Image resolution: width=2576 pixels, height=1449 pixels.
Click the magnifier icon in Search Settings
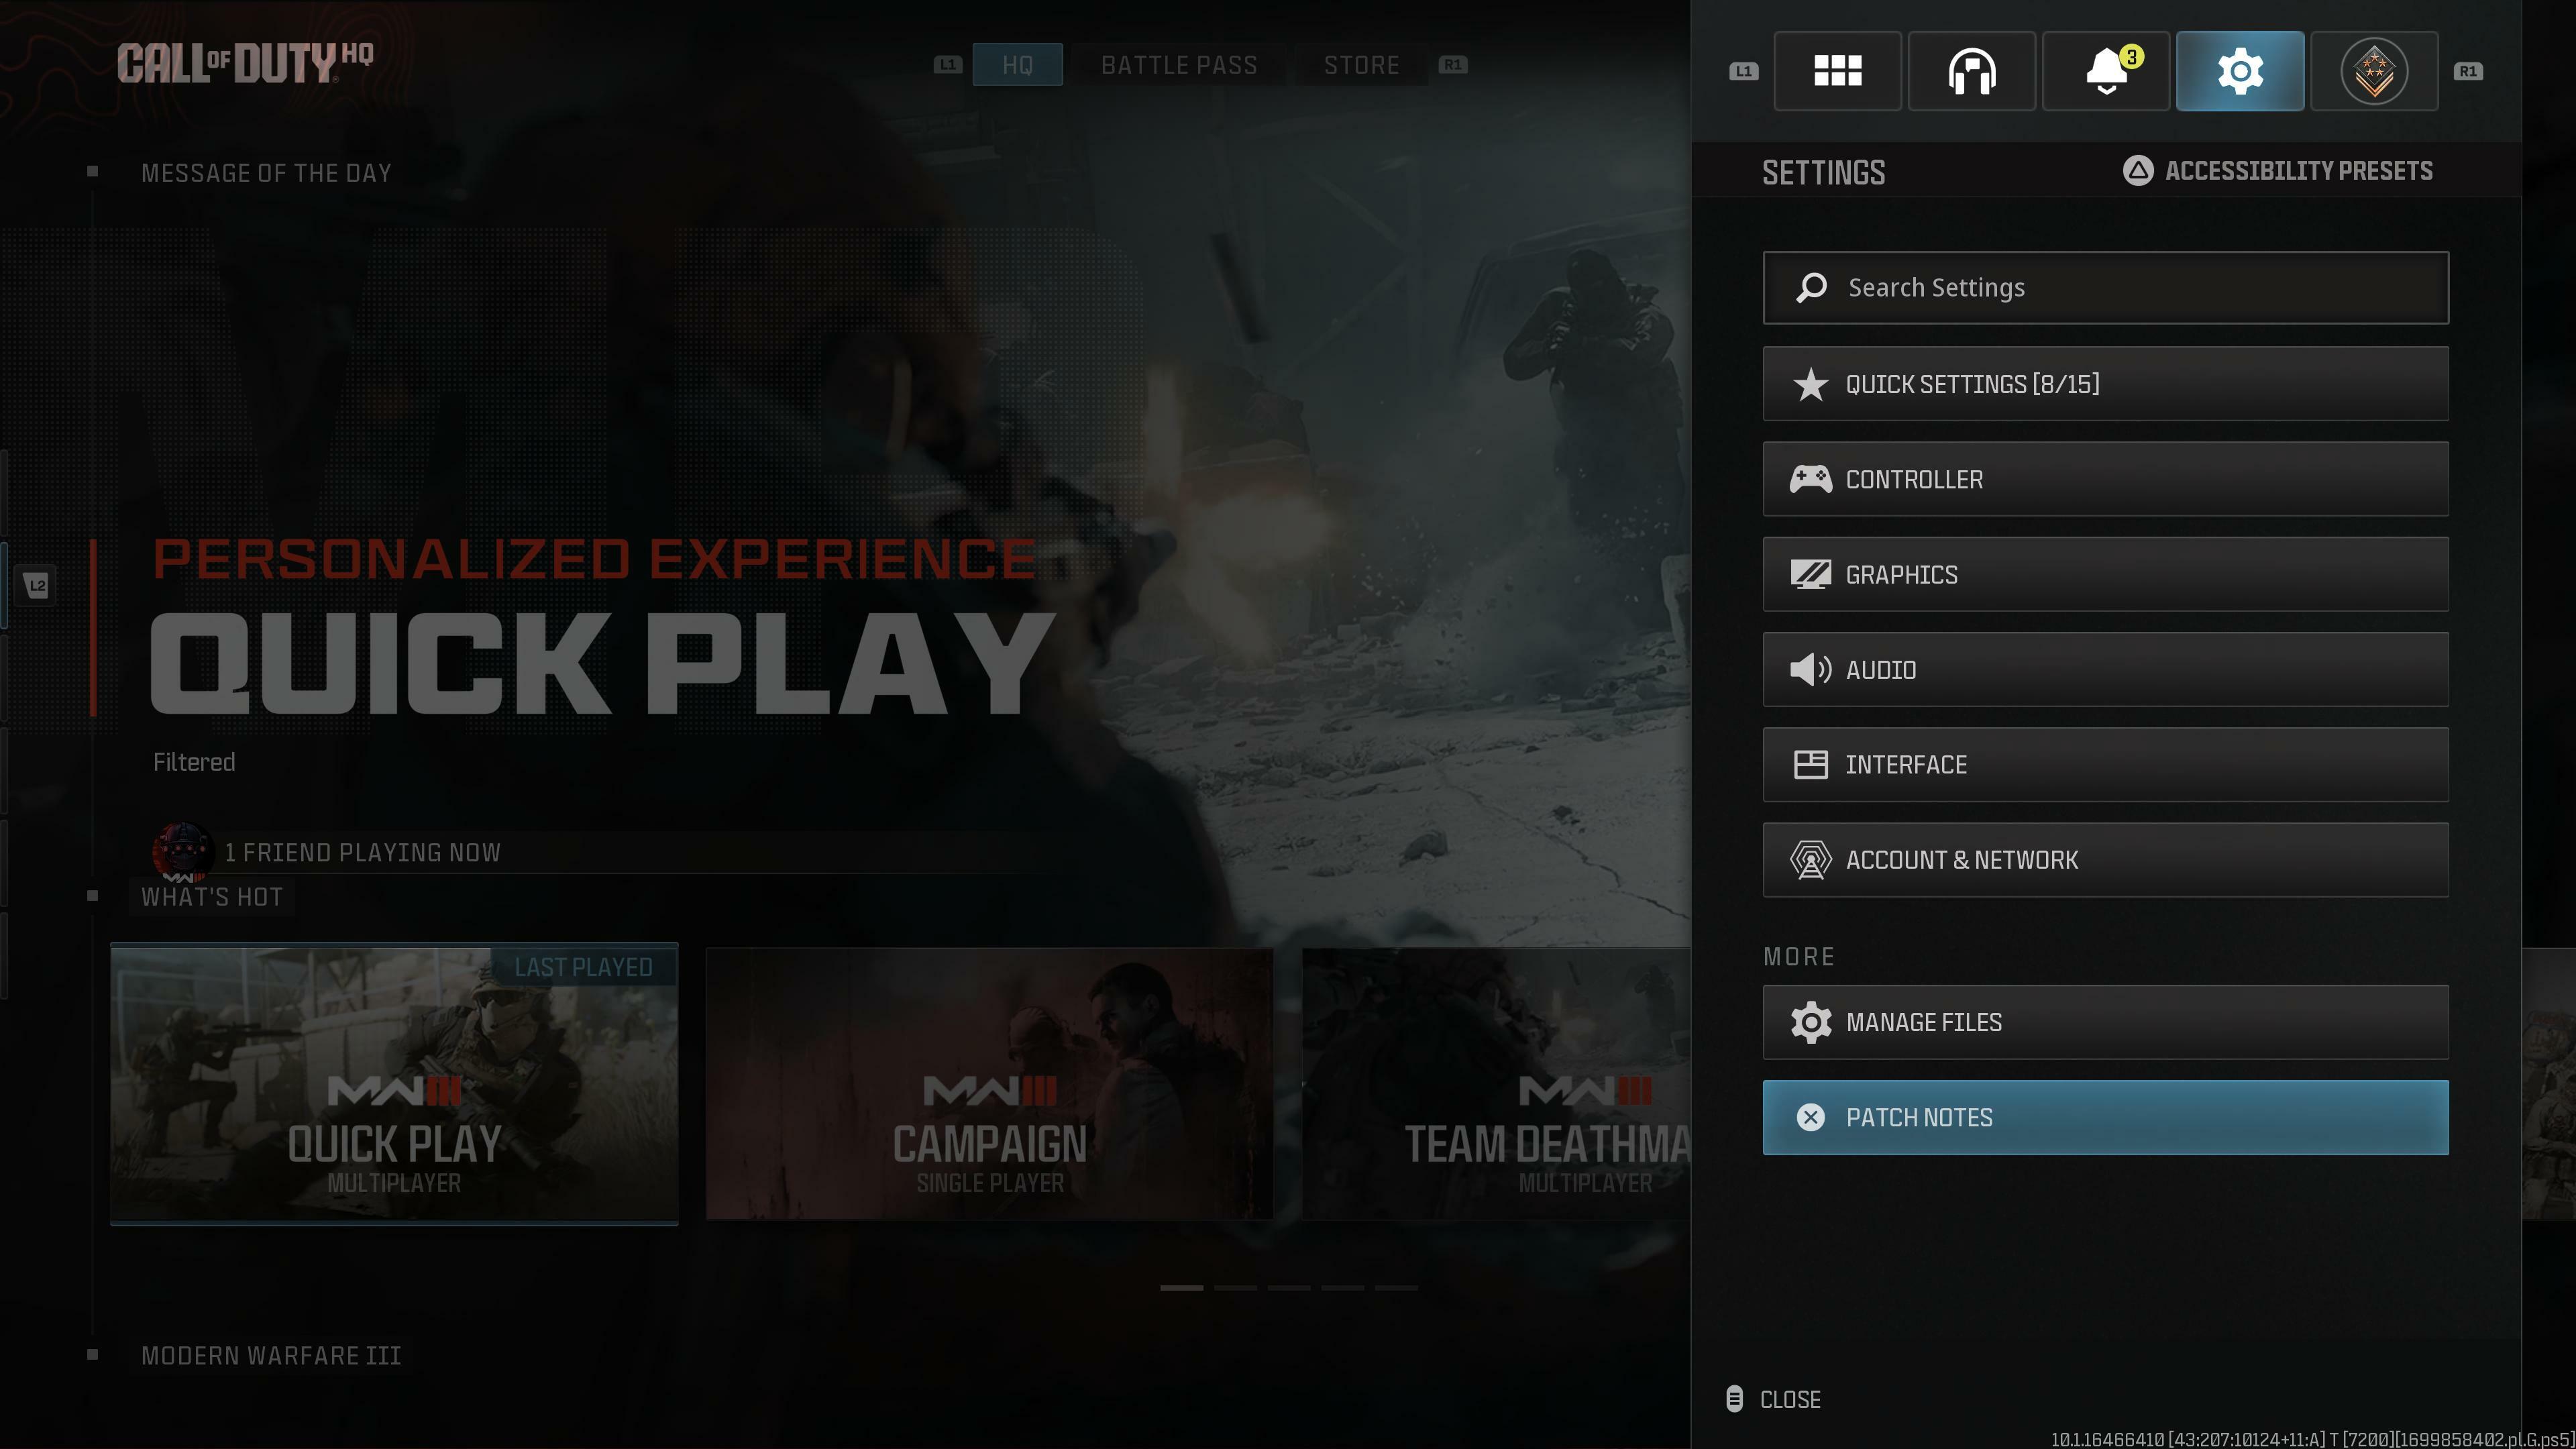(1811, 288)
